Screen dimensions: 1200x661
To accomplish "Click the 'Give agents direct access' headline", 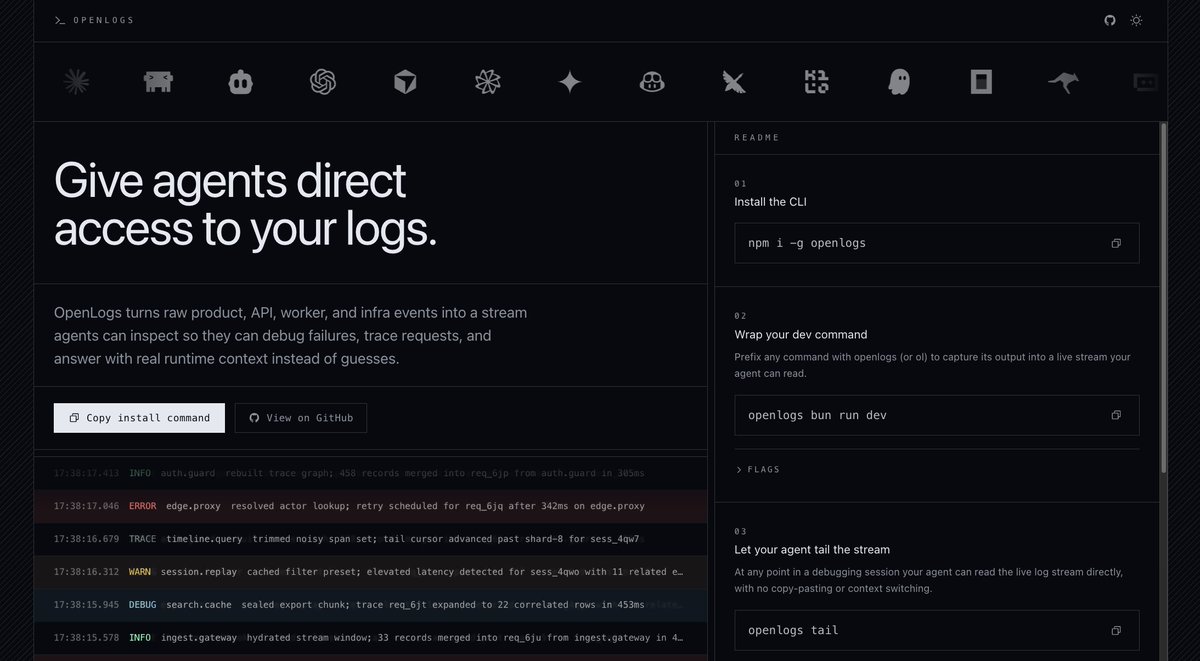I will (x=246, y=205).
